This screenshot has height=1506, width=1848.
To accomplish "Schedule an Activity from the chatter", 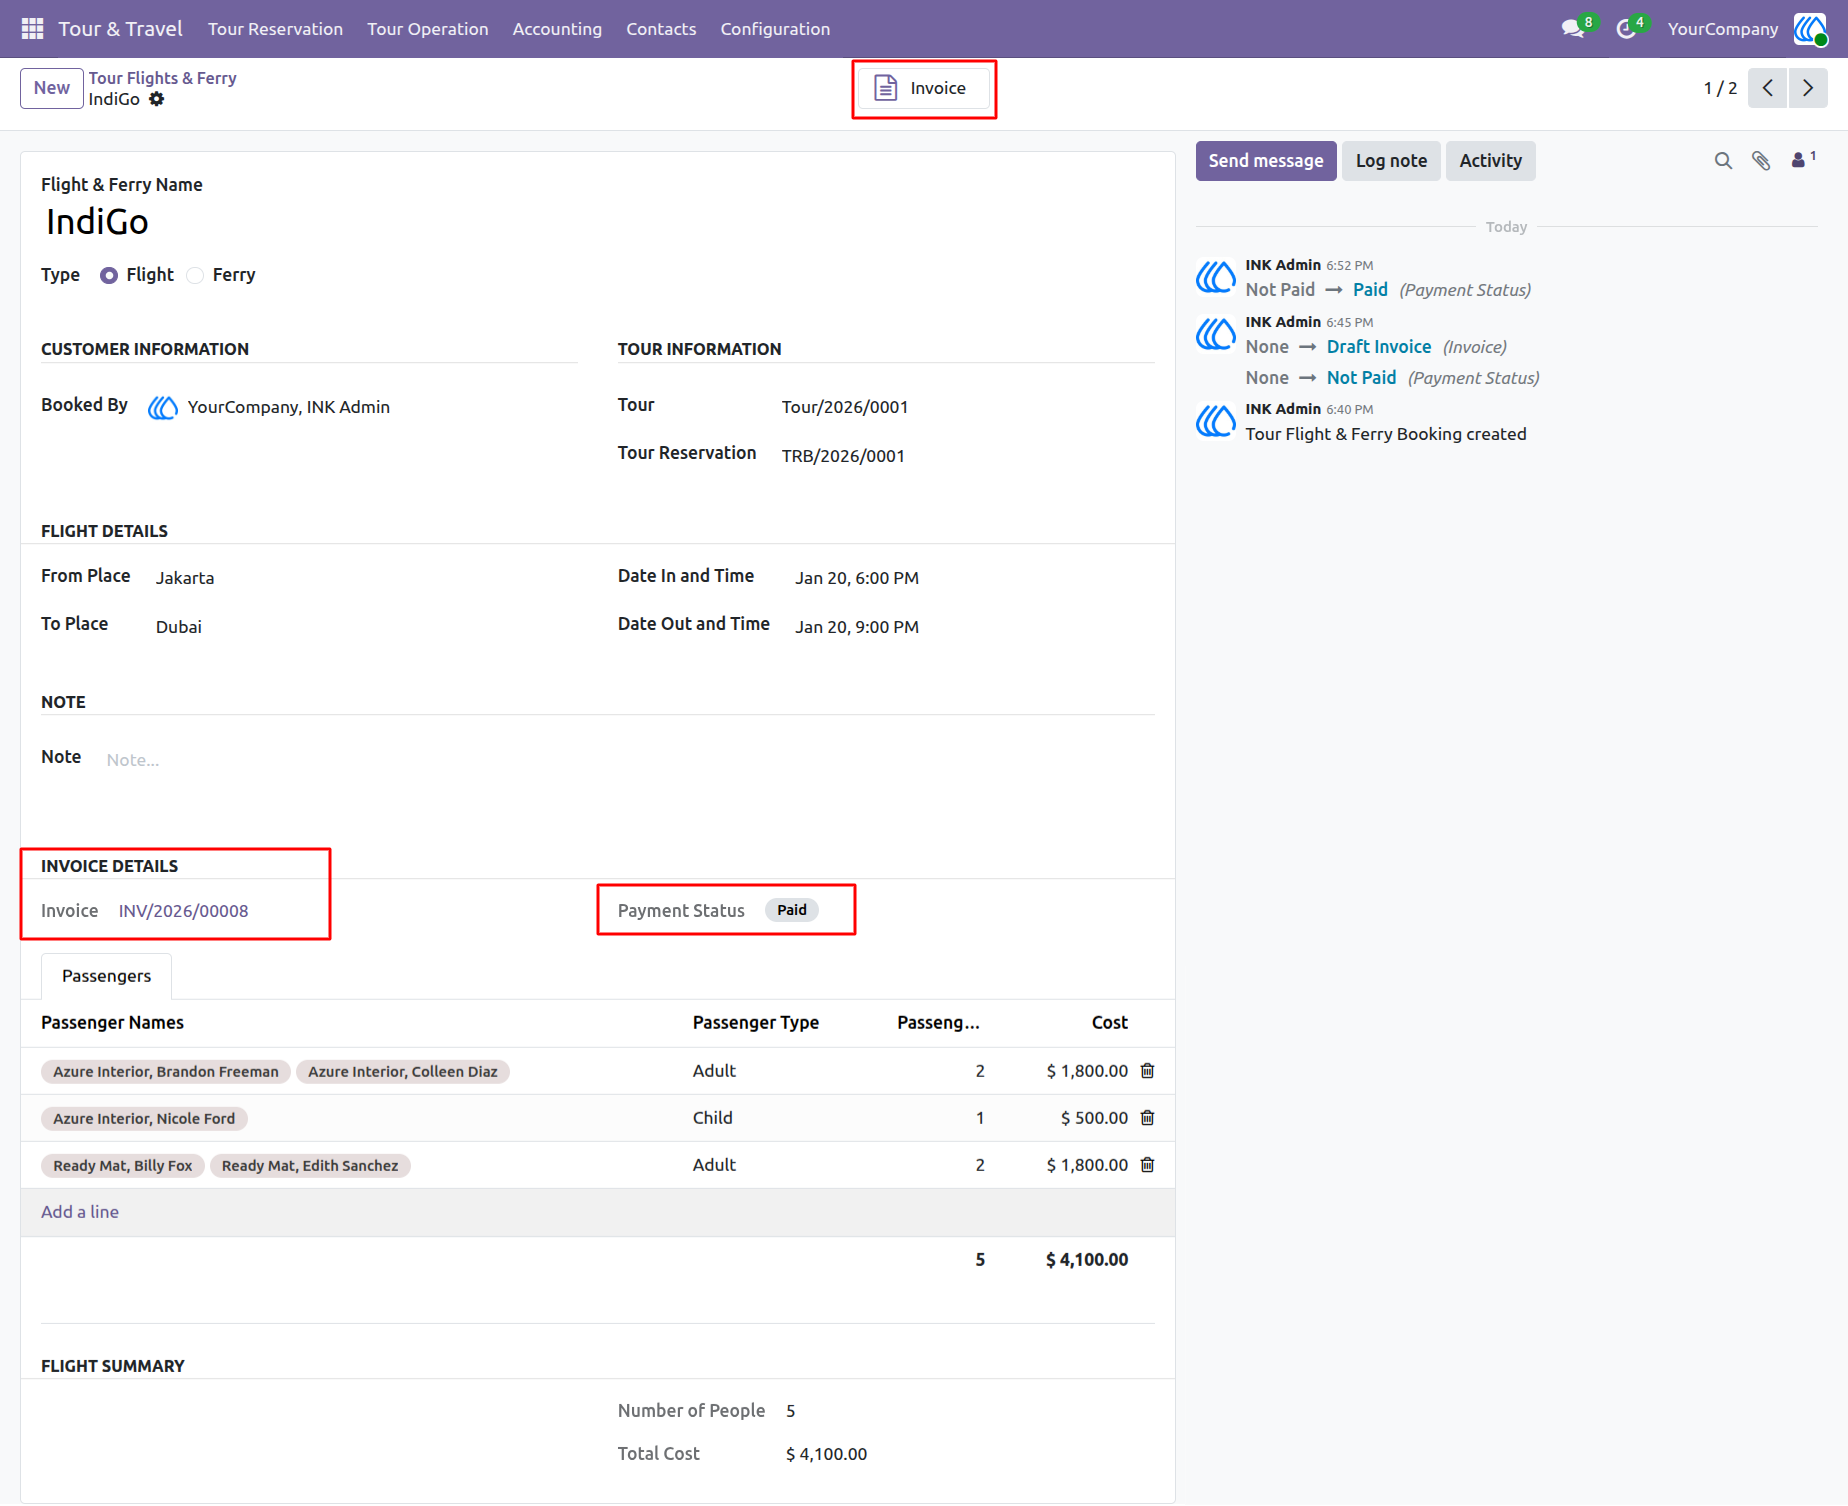I will (x=1490, y=161).
